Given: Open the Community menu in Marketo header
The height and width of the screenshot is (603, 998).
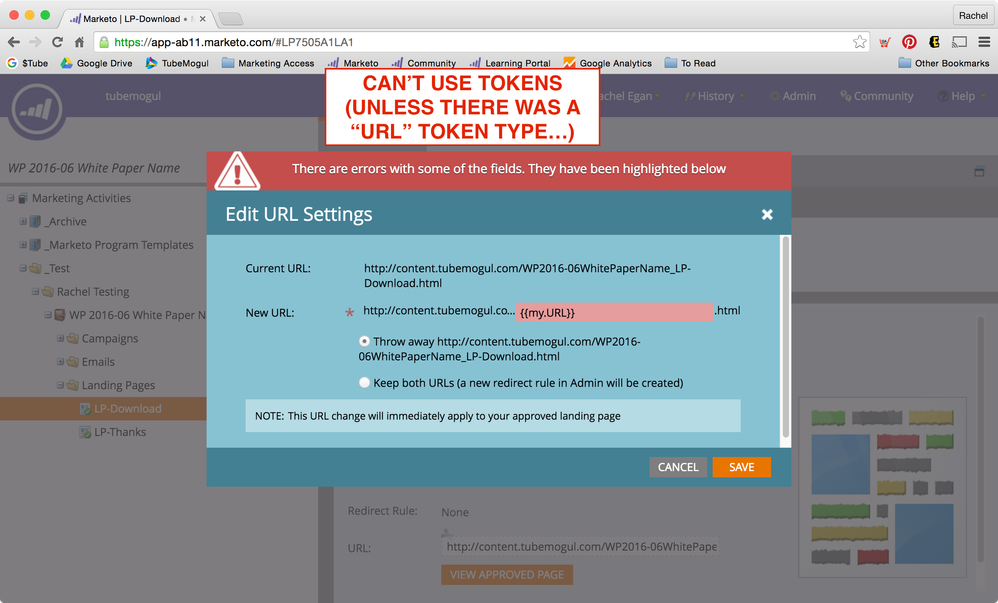Looking at the screenshot, I should click(x=876, y=96).
